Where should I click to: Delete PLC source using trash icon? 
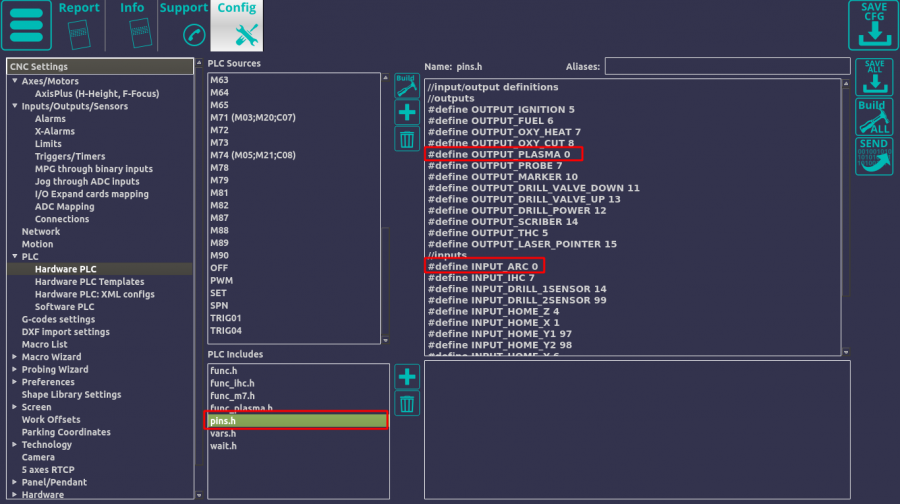[406, 139]
